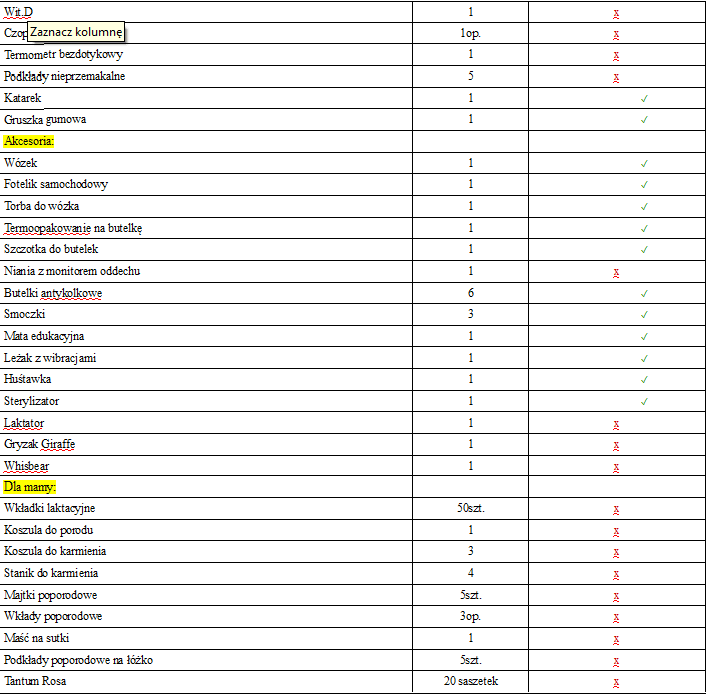The height and width of the screenshot is (700, 712).
Task: Click the 'Gryzak Giraffe' cell
Action: click(x=40, y=445)
